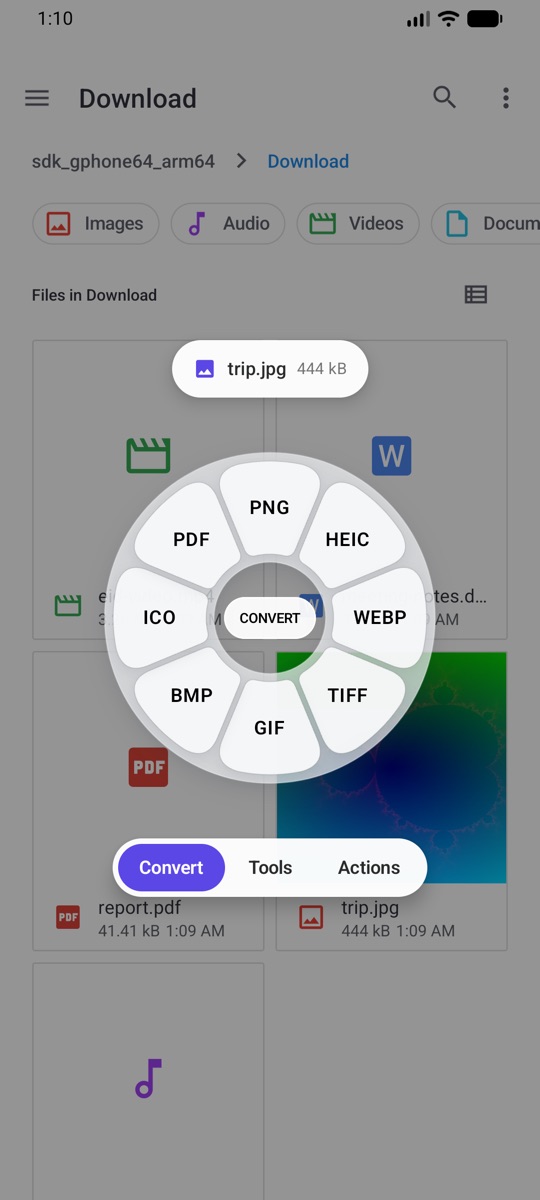Filter by Documents chip
Screen dimensions: 540x1200
(486, 223)
